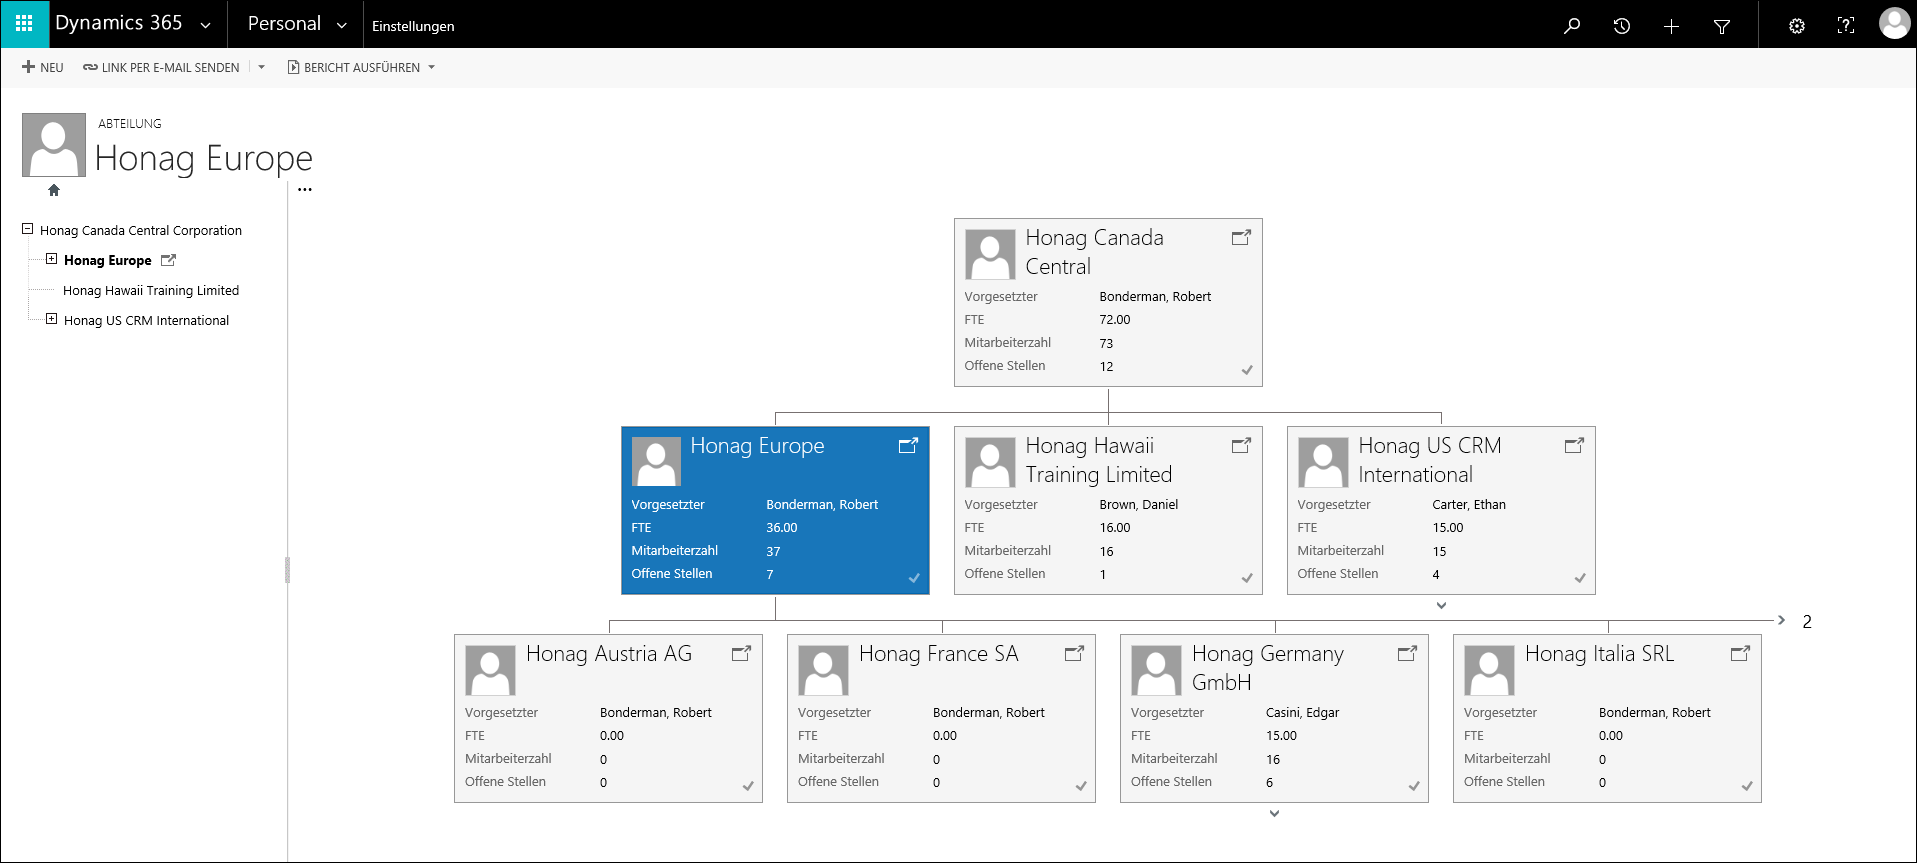Click the Neu command button
The height and width of the screenshot is (863, 1917).
43,67
